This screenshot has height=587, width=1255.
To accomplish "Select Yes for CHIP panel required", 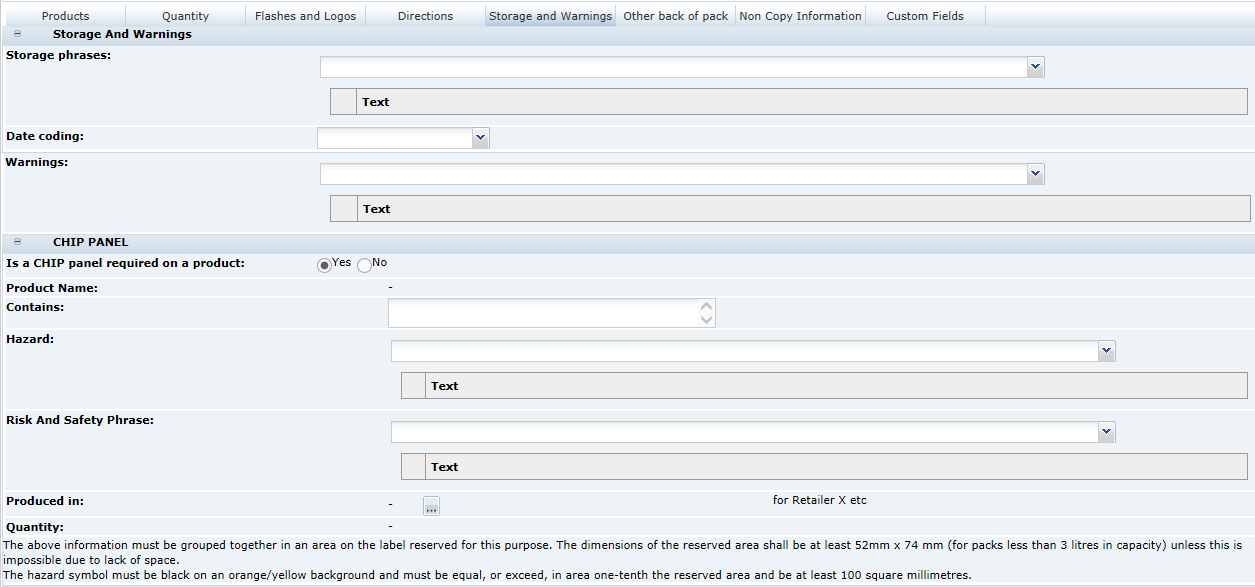I will tap(324, 263).
